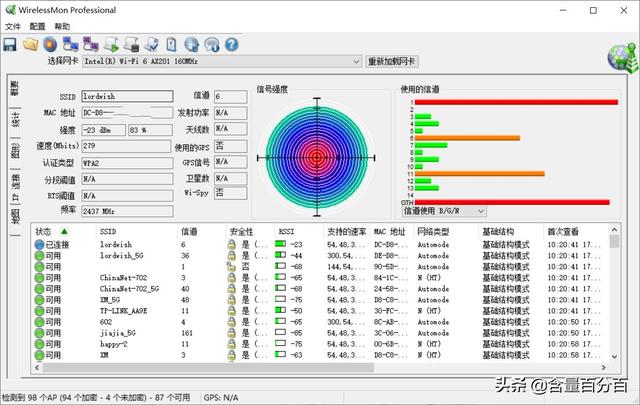
Task: Click the SSID field showing lordwish
Action: [x=127, y=96]
